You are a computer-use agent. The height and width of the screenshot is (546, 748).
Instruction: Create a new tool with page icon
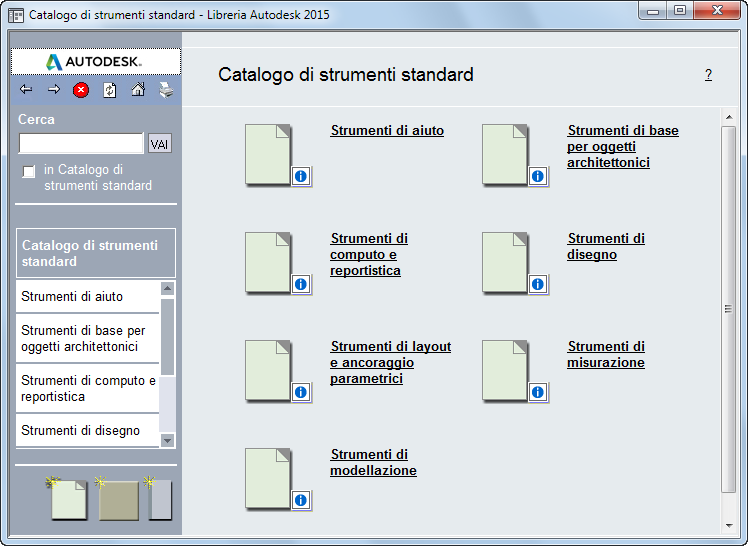click(x=67, y=498)
